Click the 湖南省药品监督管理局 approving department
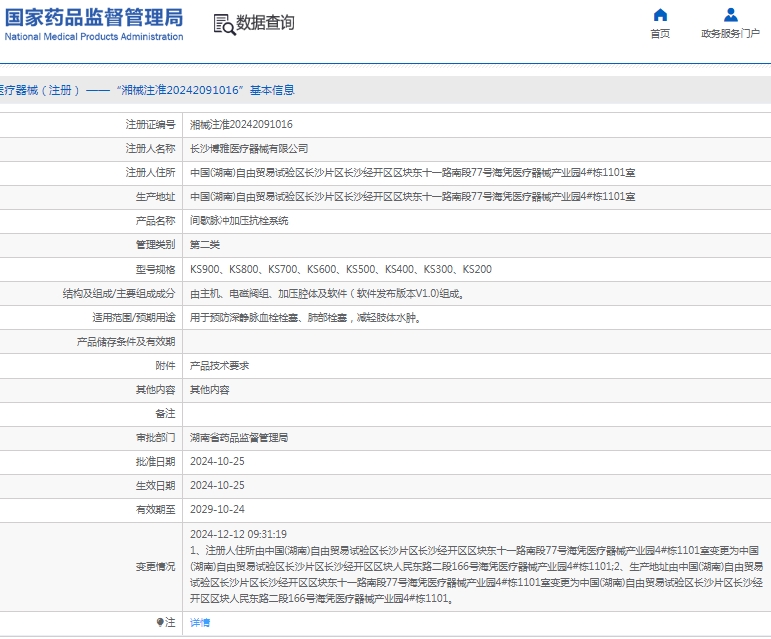This screenshot has width=771, height=639. click(239, 437)
